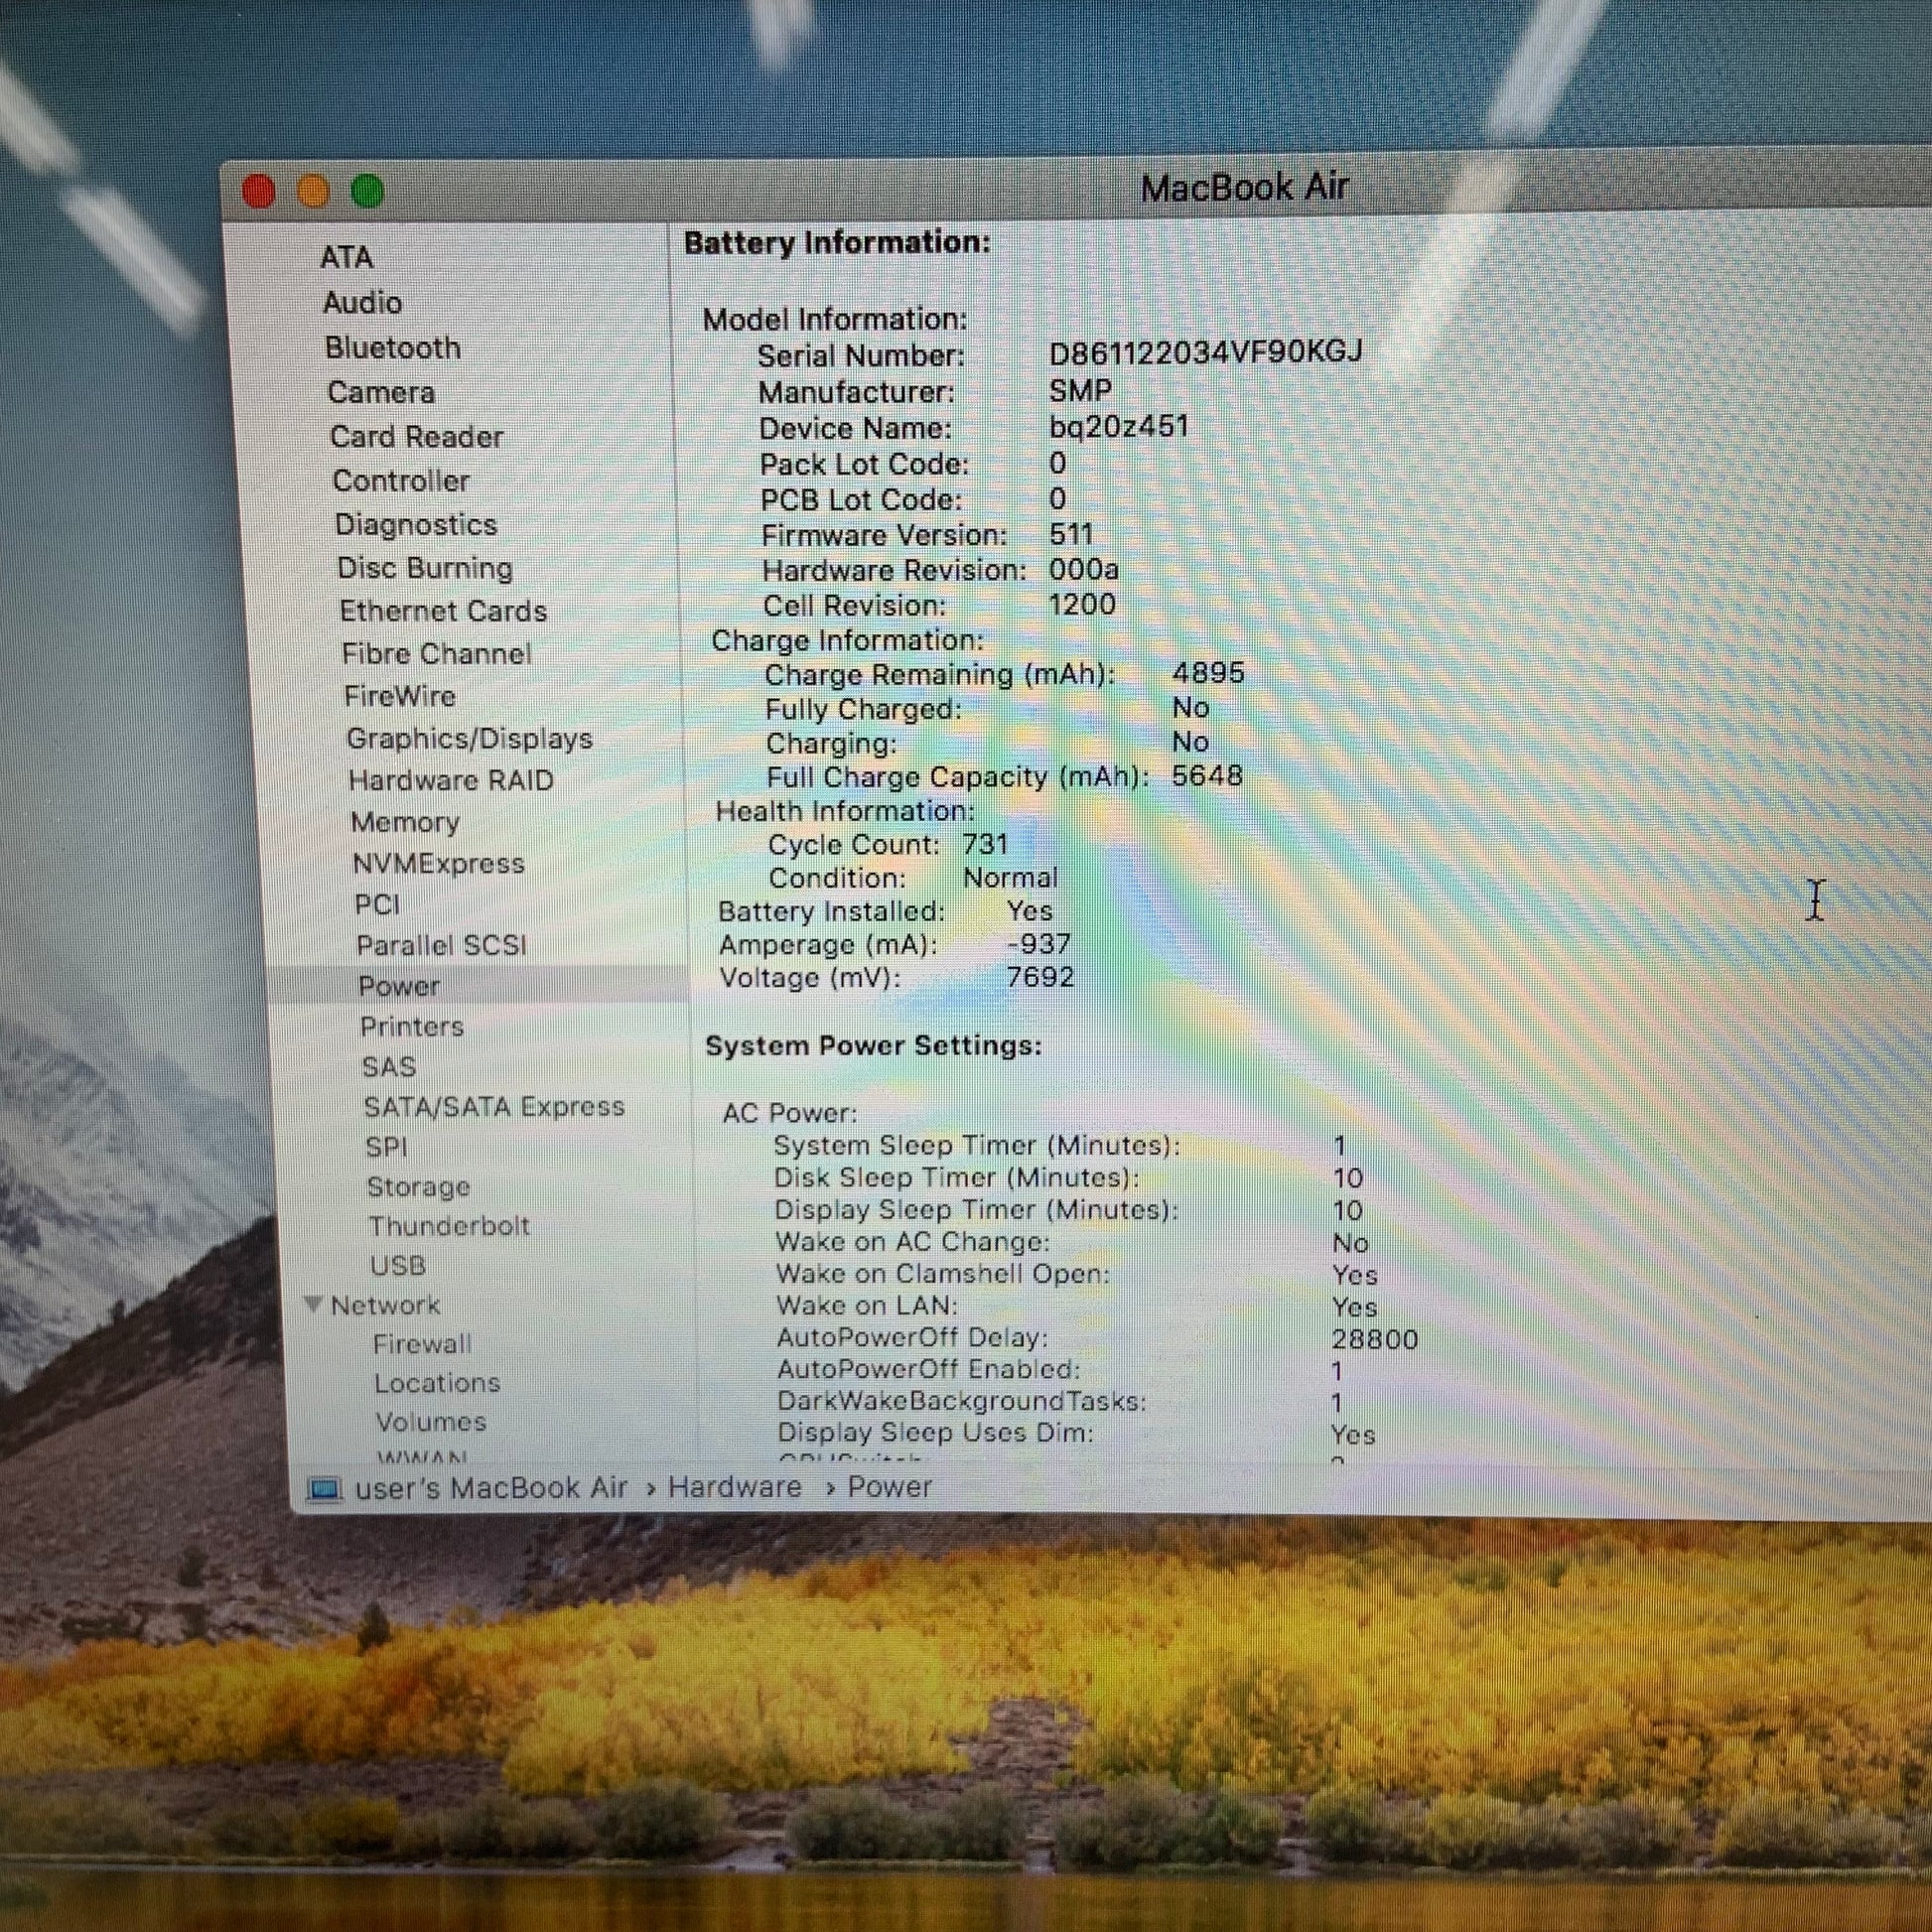
Task: Open Volumes under Network
Action: (431, 1422)
